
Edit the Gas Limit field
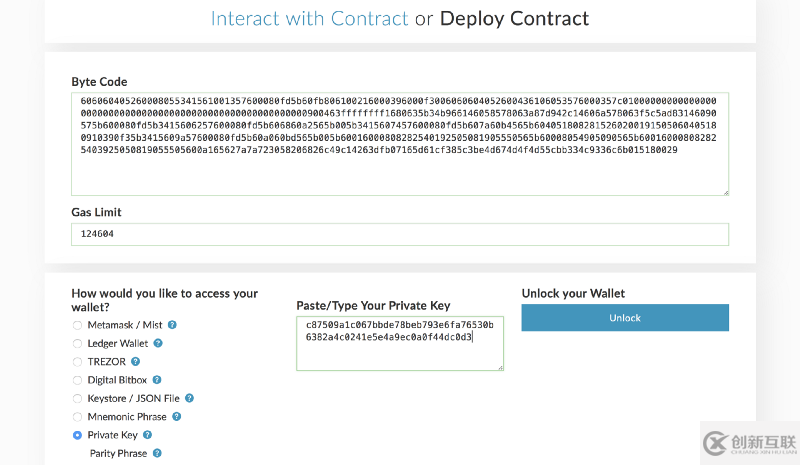pos(400,234)
